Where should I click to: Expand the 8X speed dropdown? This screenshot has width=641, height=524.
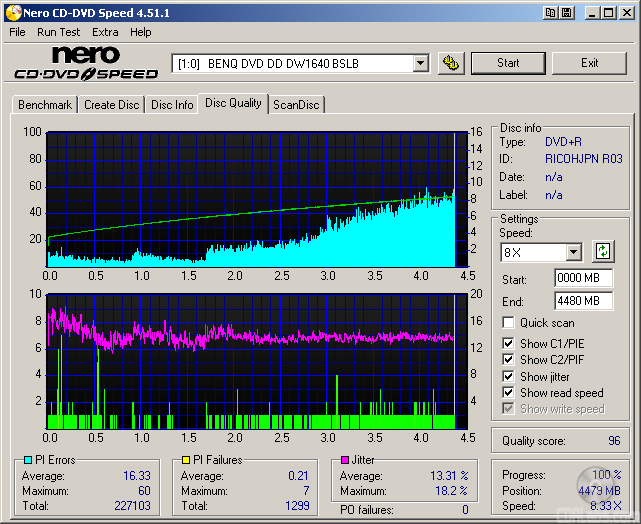(573, 252)
